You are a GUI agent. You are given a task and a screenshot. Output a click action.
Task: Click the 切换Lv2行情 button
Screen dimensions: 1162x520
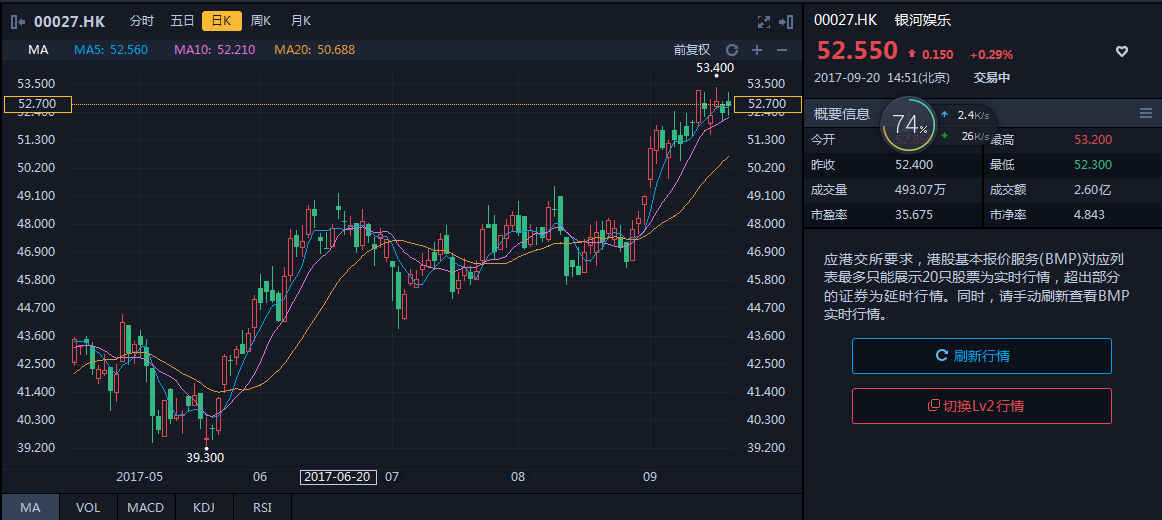point(981,406)
